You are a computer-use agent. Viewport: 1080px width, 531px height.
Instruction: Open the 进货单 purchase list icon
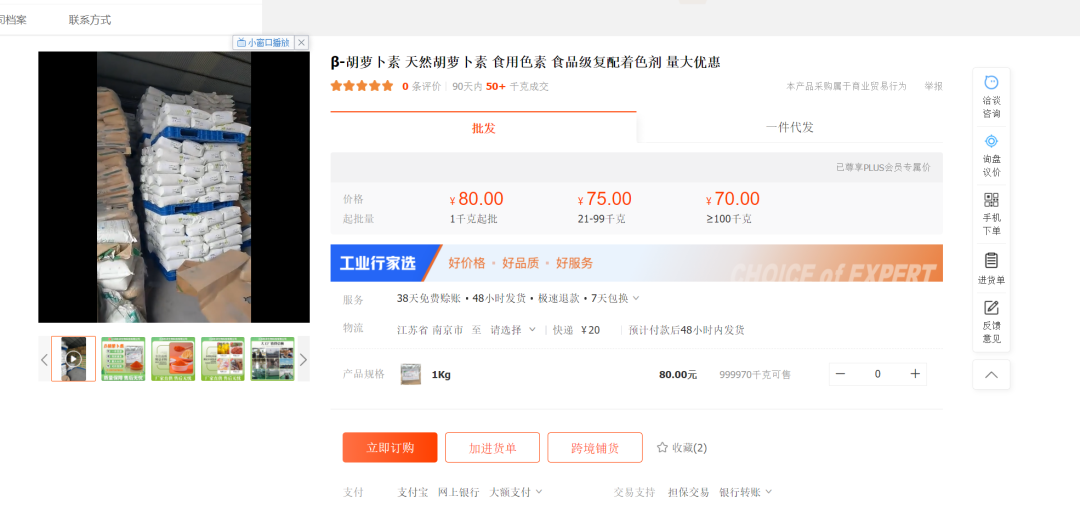pos(991,260)
